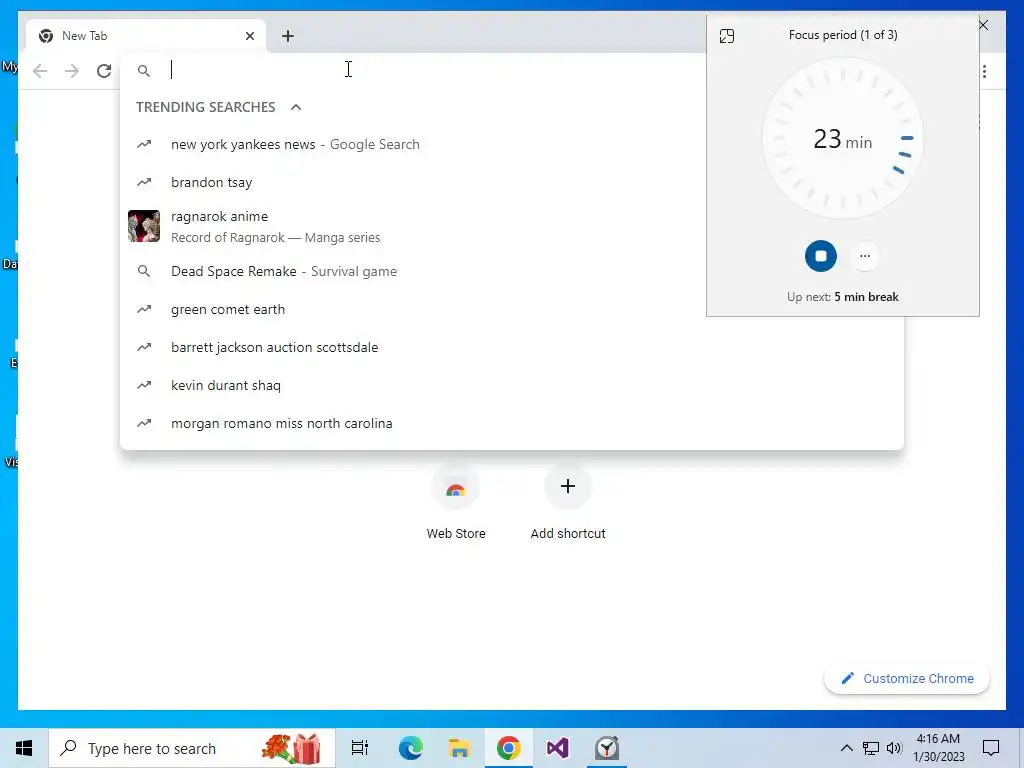Click the 23 min circular timer dial

[x=842, y=138]
